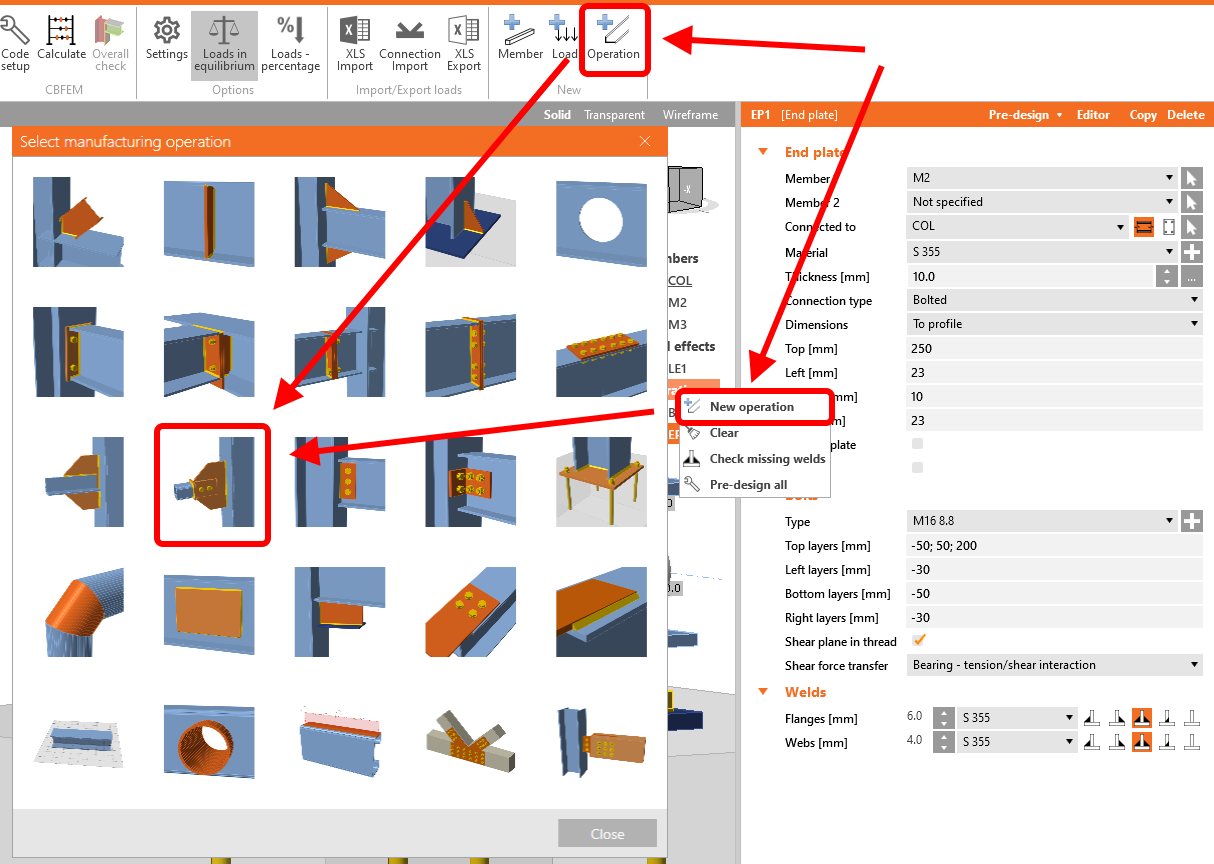
Task: Toggle Loads in equilibrium
Action: click(225, 45)
